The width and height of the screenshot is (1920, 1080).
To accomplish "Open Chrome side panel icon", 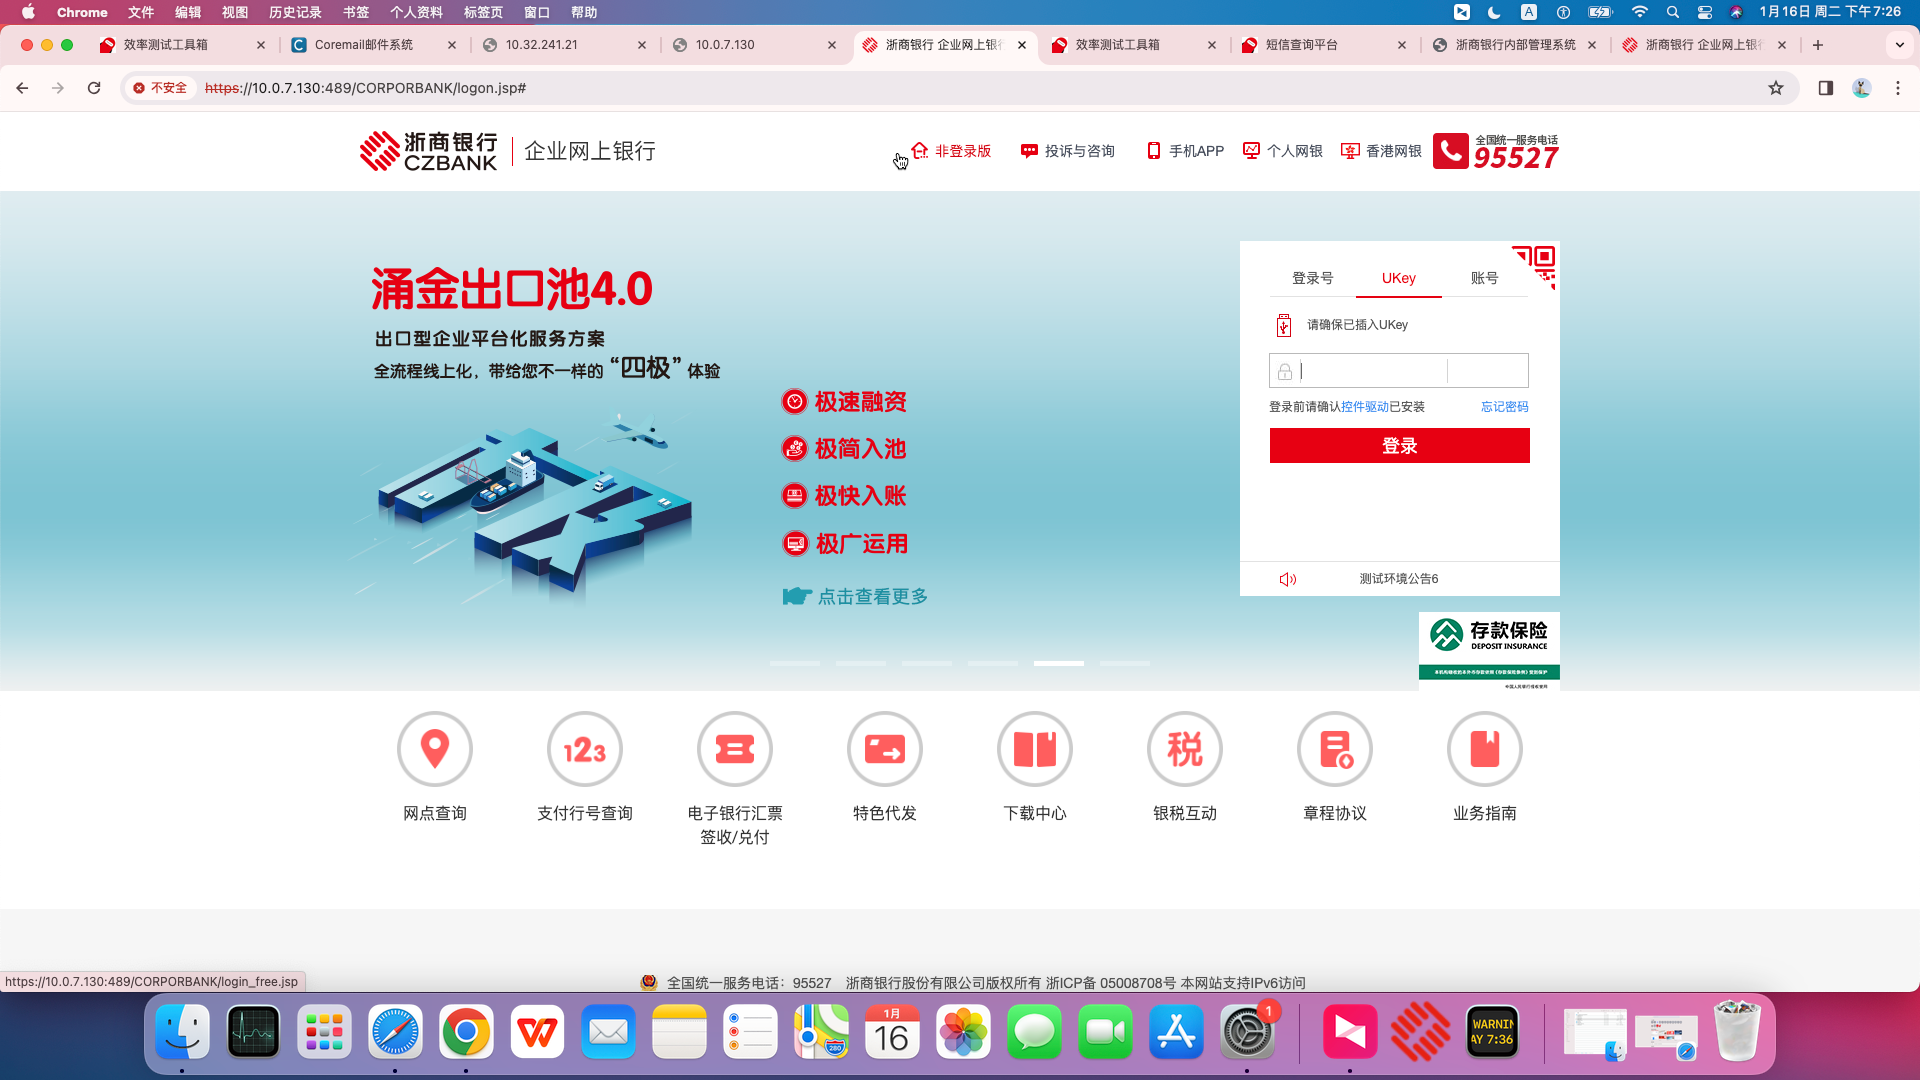I will (1826, 88).
